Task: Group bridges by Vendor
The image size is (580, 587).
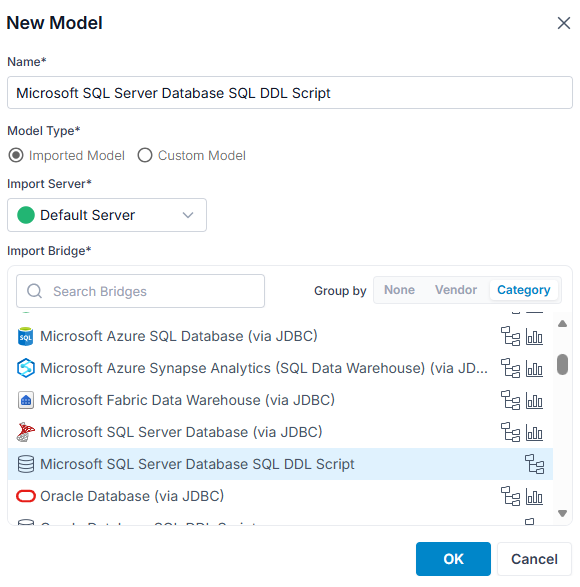Action: pos(456,290)
